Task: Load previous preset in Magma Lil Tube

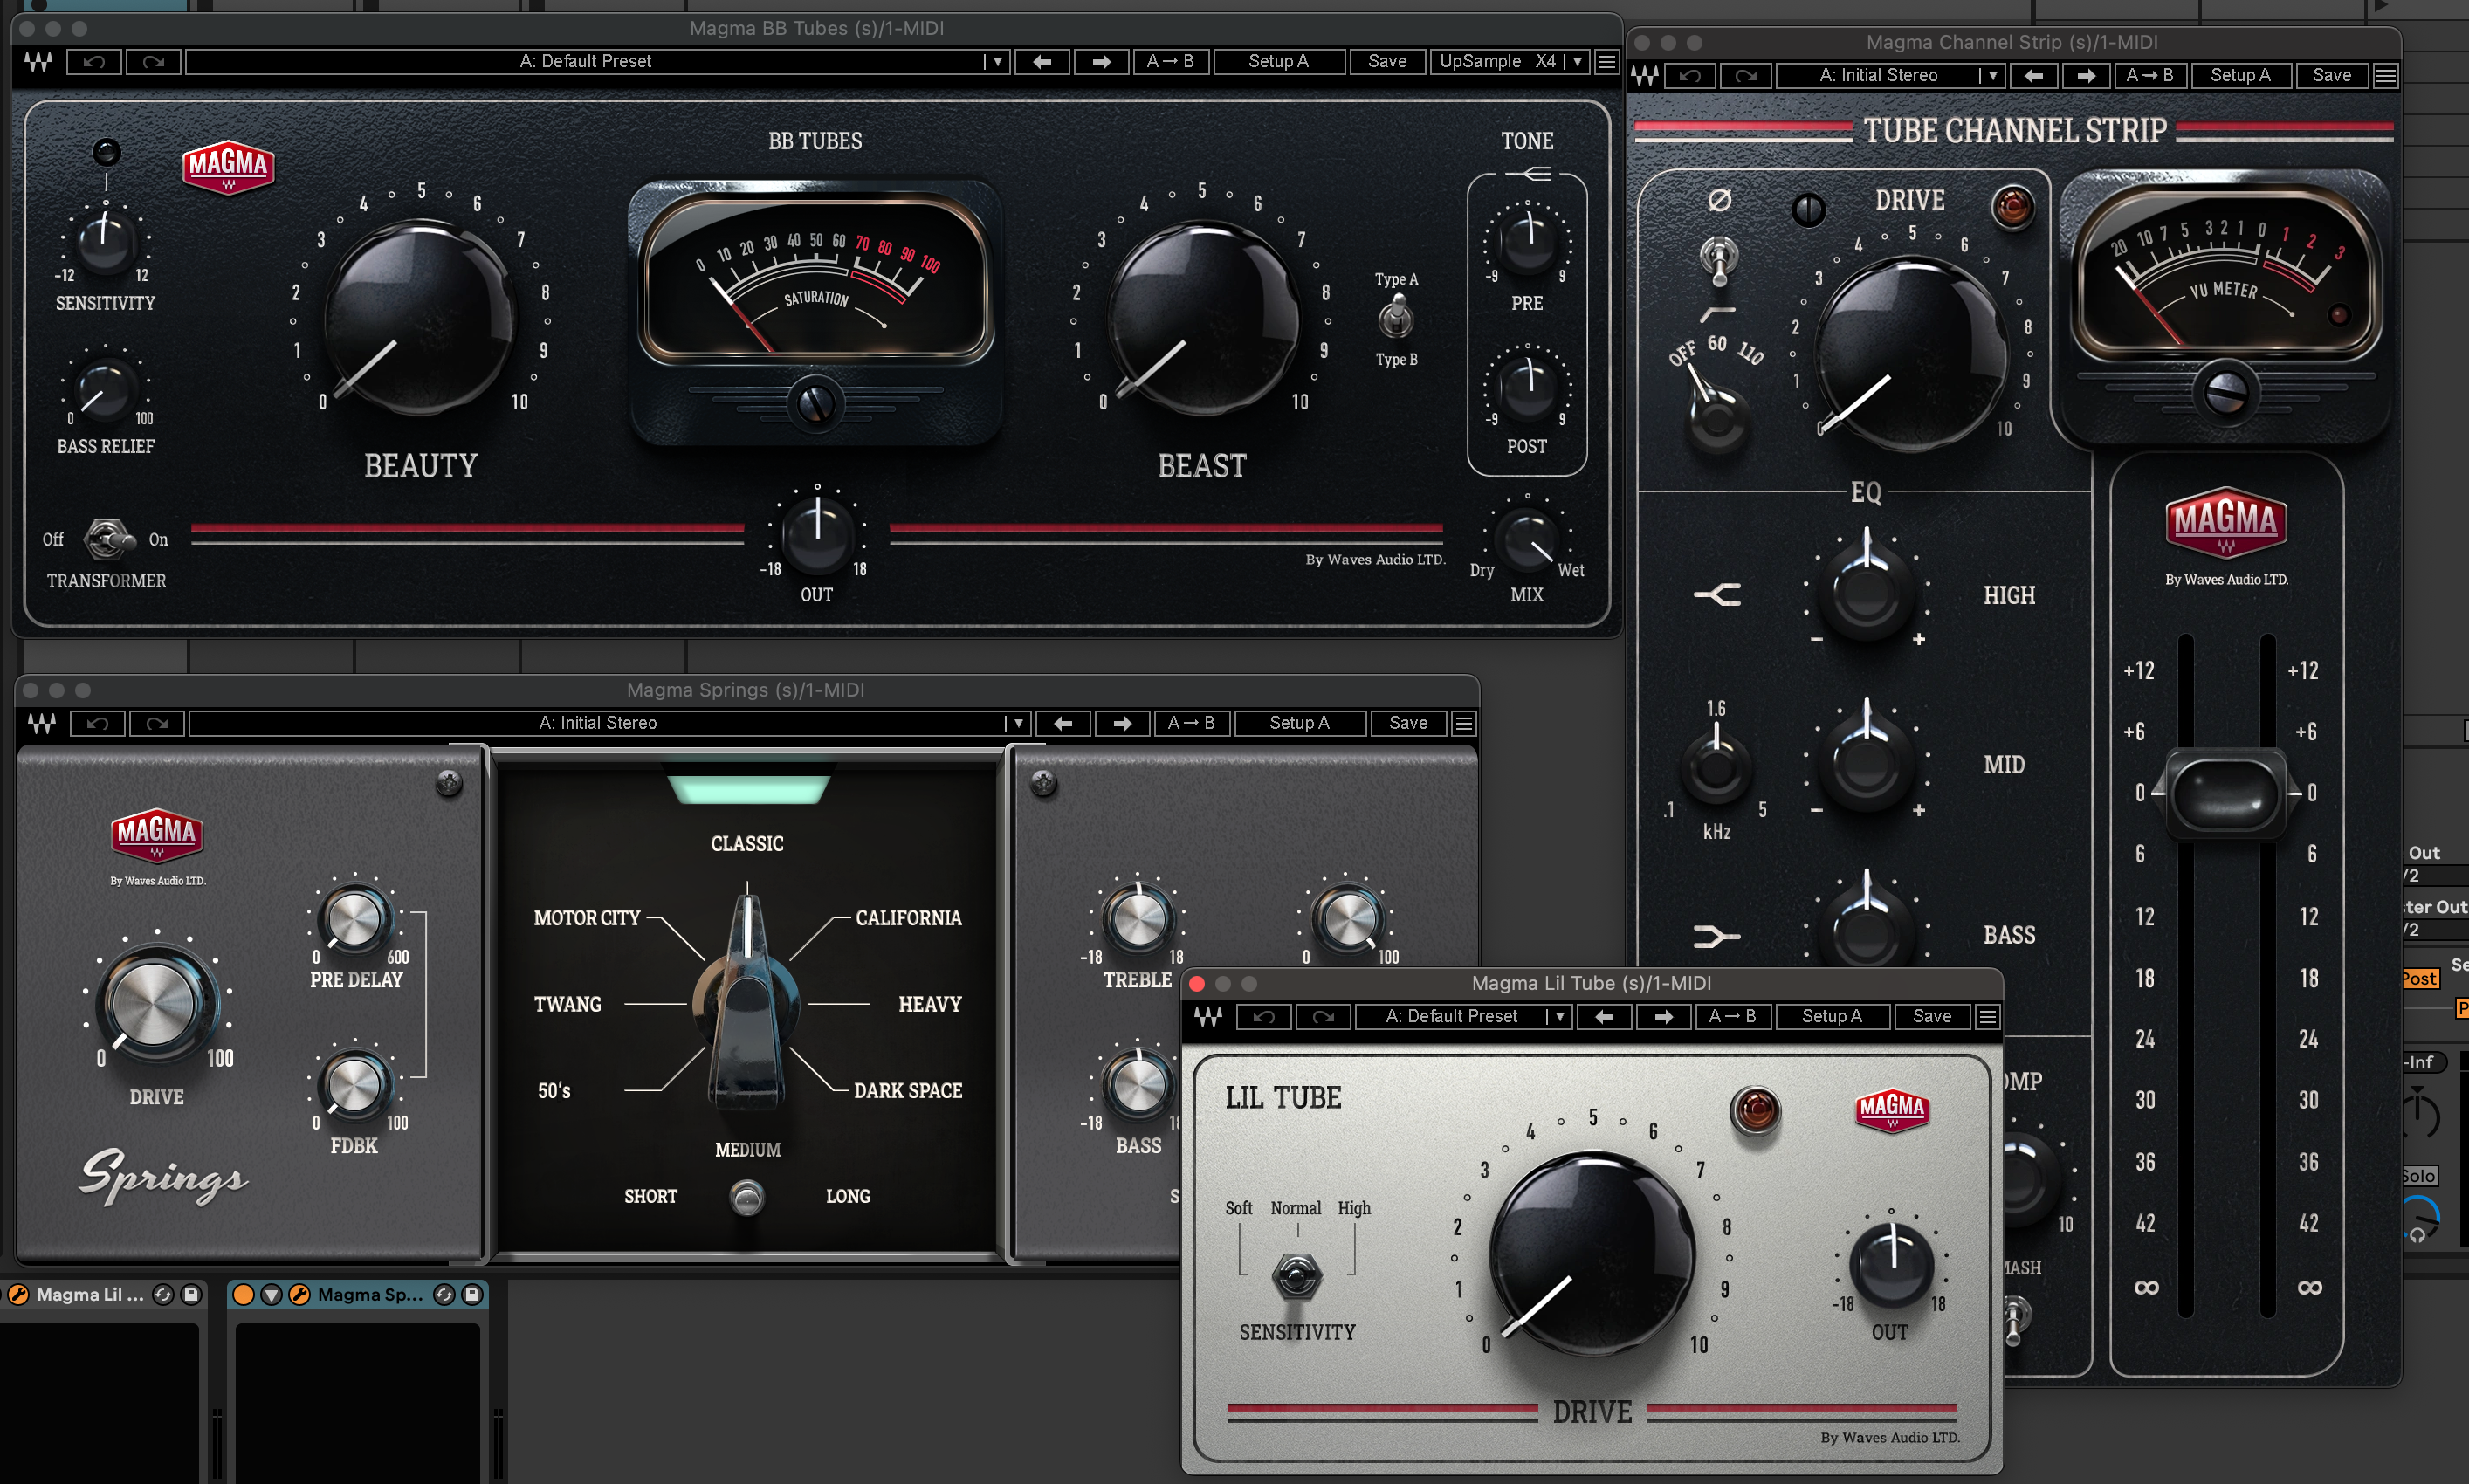Action: pyautogui.click(x=1604, y=1017)
